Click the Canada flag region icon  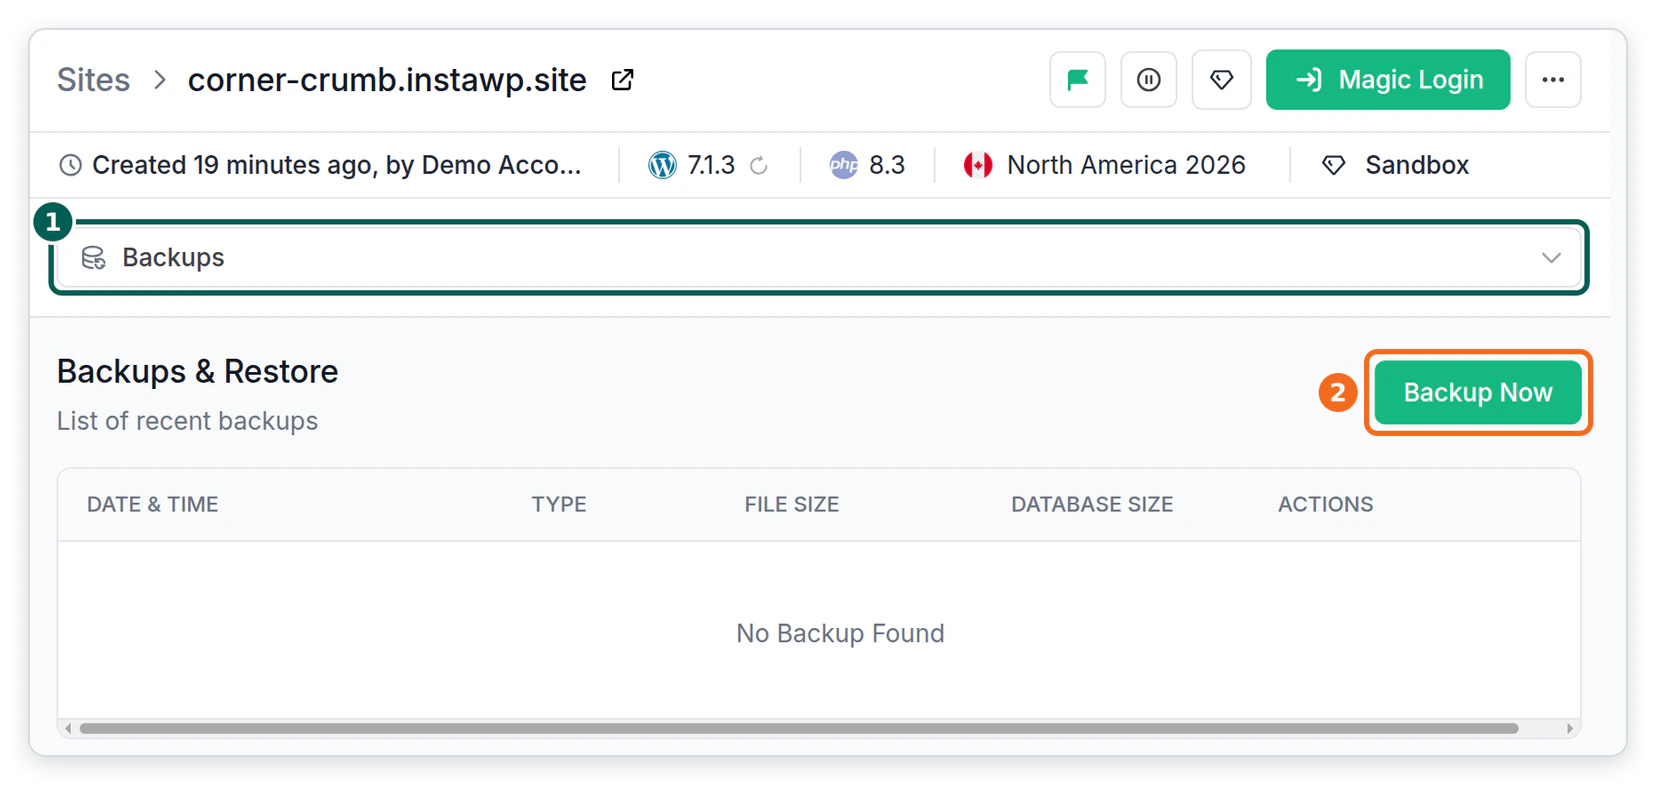click(x=978, y=165)
